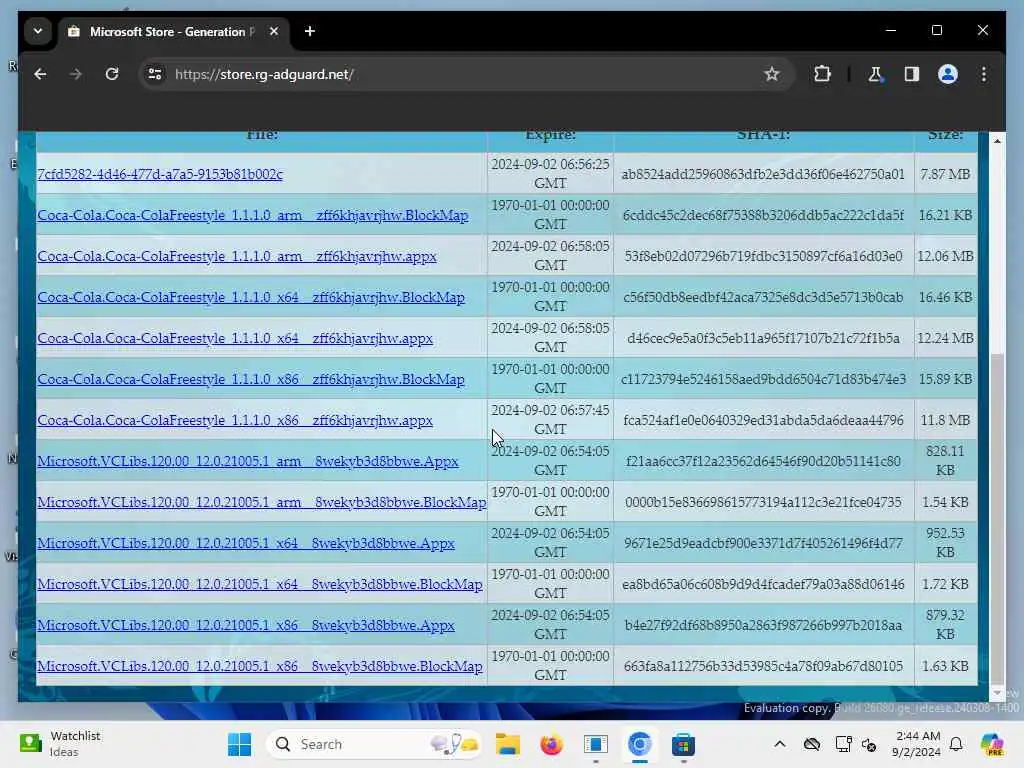Screen dimensions: 1024x768
Task: Close the Microsoft Store tab
Action: point(274,31)
